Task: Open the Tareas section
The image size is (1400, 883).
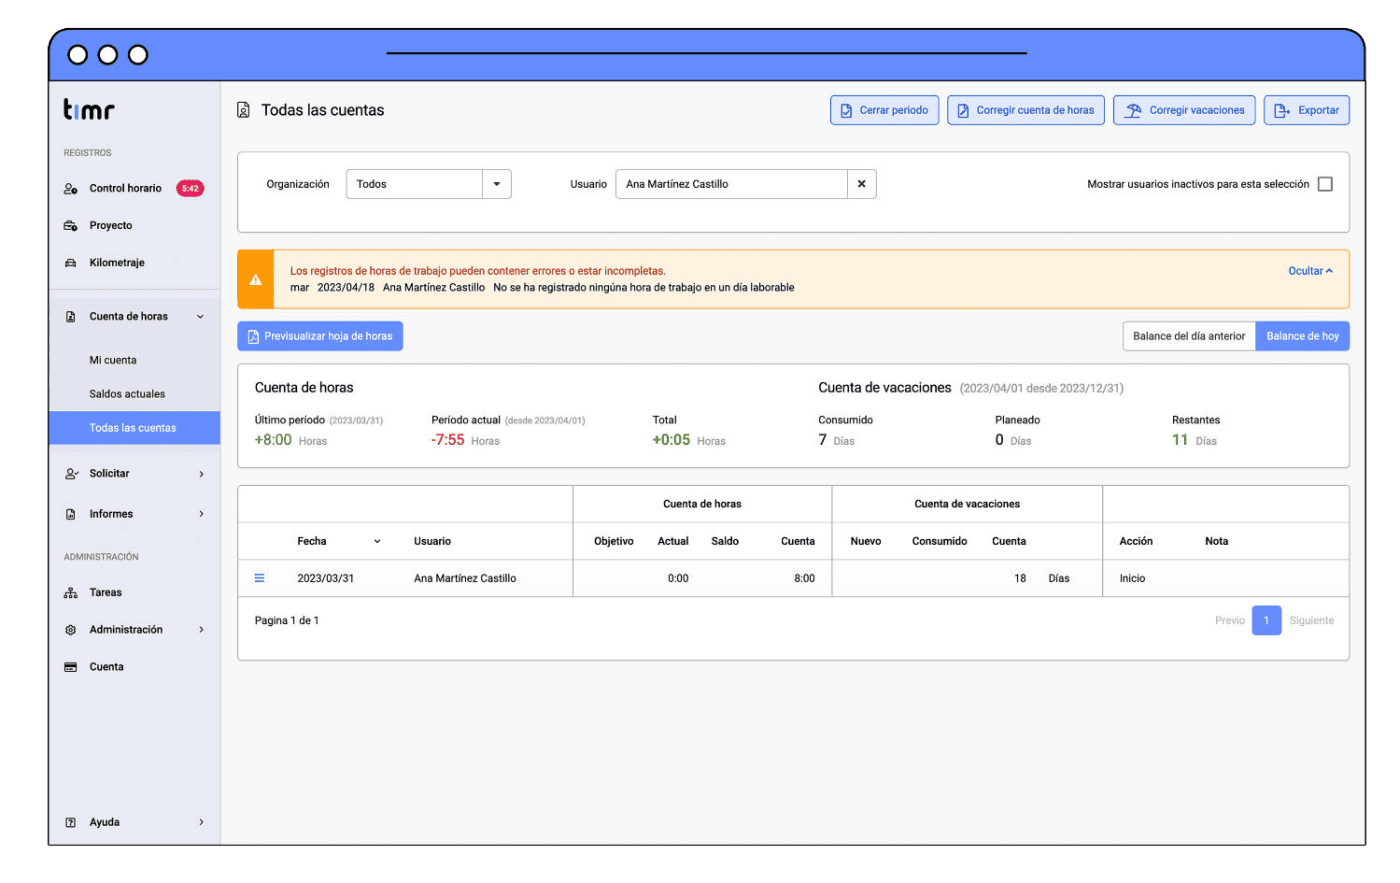Action: tap(105, 593)
